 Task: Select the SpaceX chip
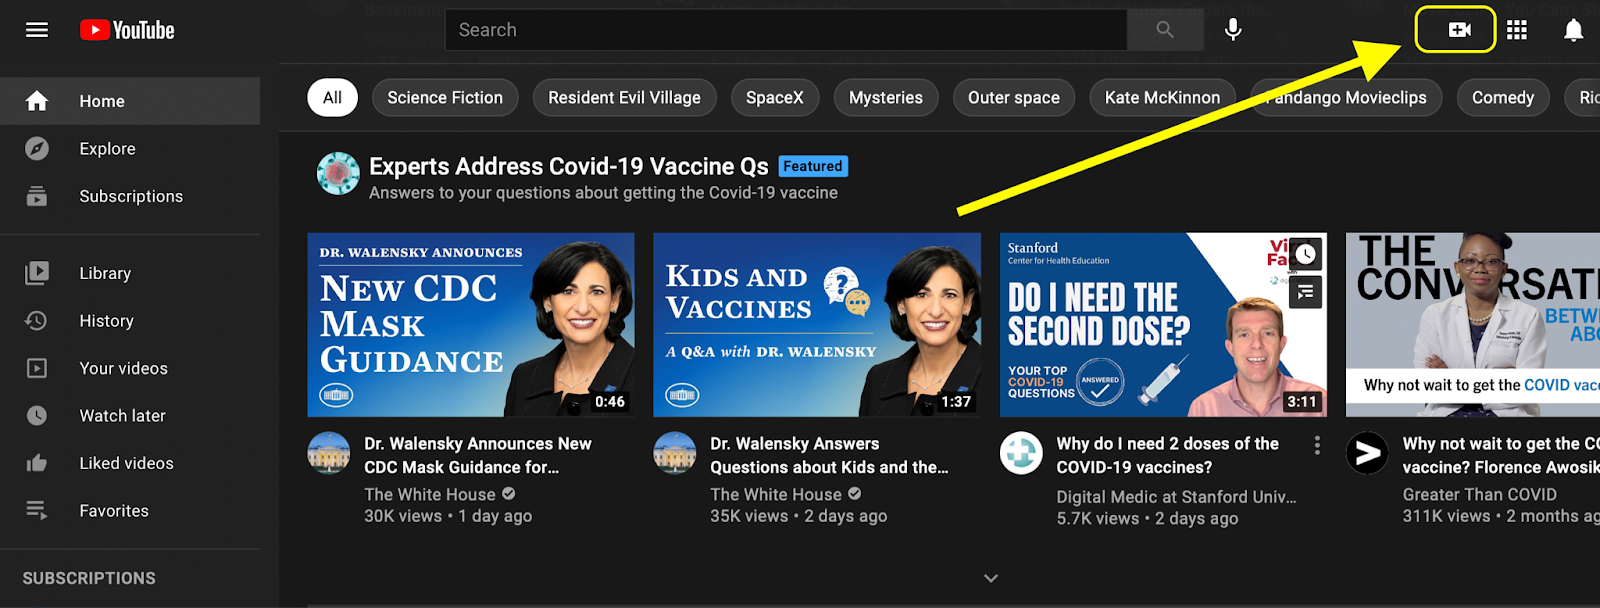[x=775, y=98]
